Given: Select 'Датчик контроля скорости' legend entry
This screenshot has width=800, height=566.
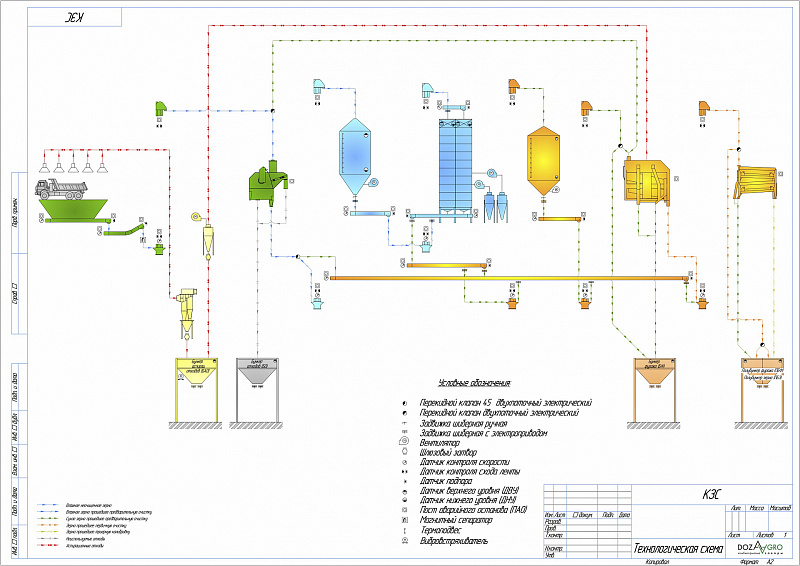Looking at the screenshot, I should [x=464, y=462].
